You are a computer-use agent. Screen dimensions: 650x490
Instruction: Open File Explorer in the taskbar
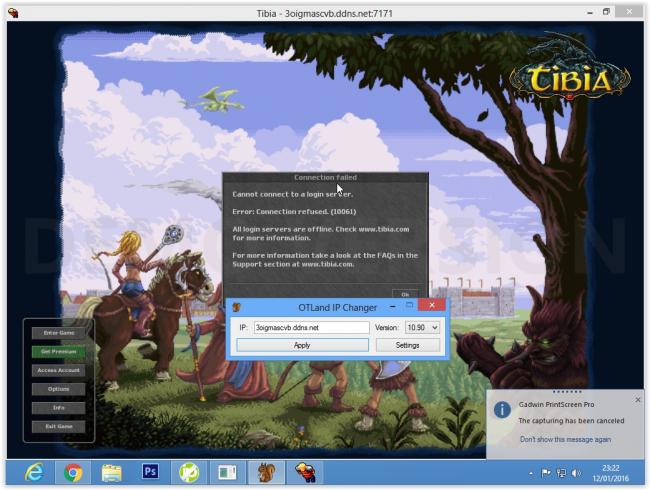[112, 473]
